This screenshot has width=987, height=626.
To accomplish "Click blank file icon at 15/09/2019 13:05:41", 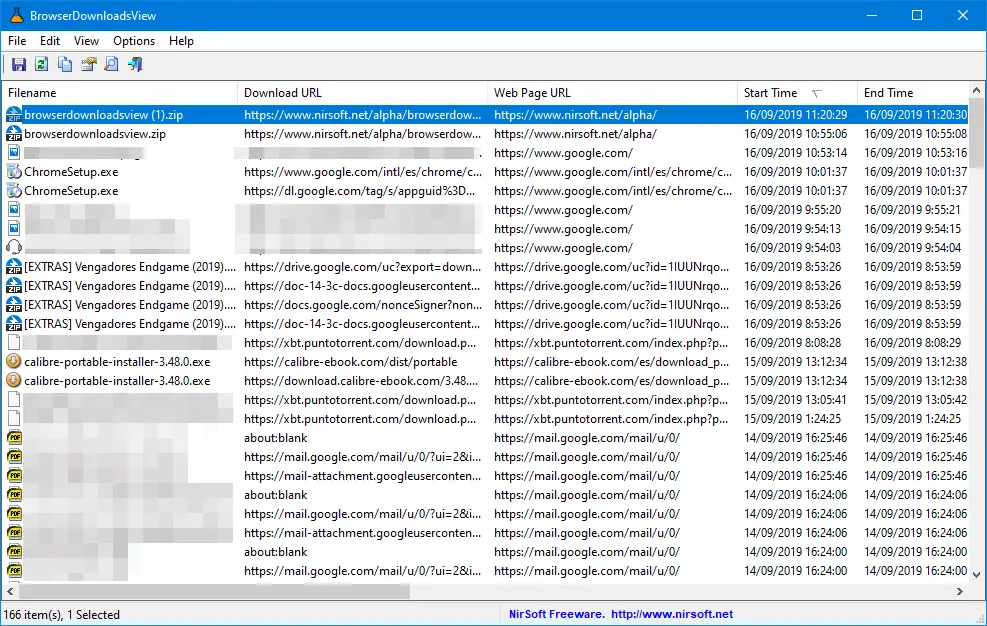I will tap(14, 399).
